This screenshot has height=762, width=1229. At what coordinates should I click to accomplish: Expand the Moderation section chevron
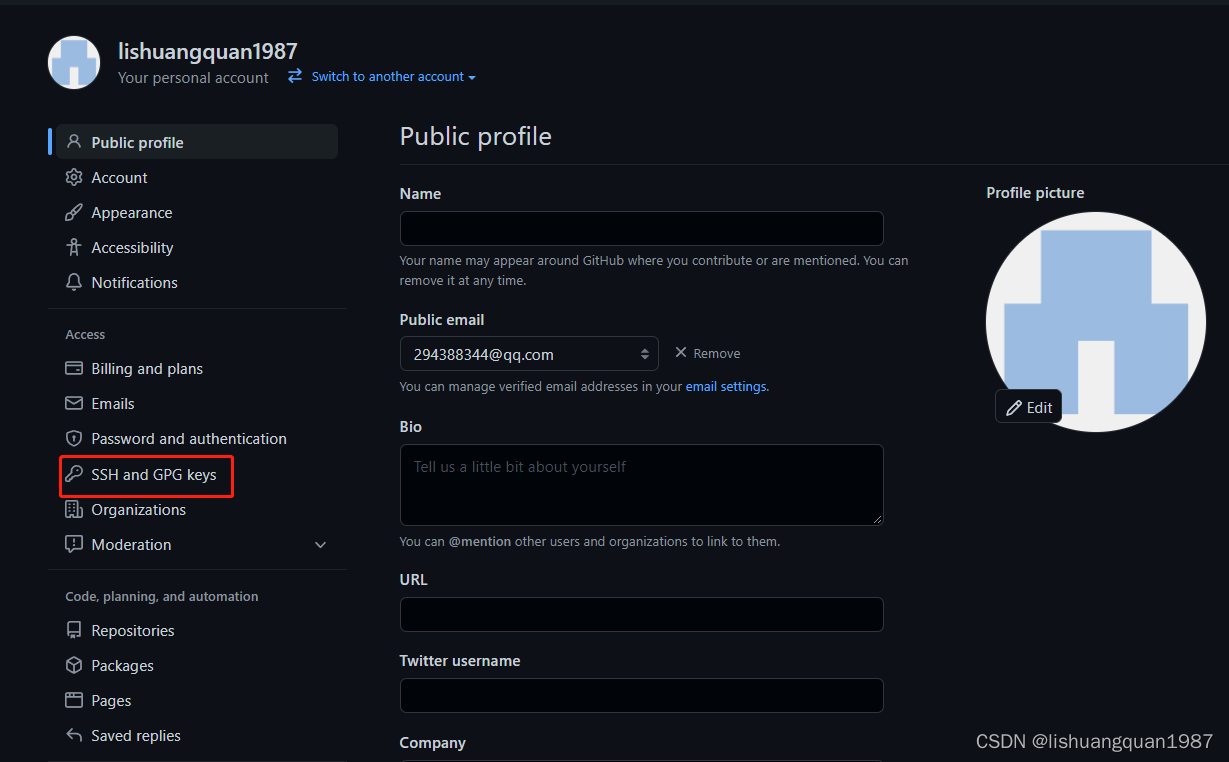pyautogui.click(x=320, y=545)
